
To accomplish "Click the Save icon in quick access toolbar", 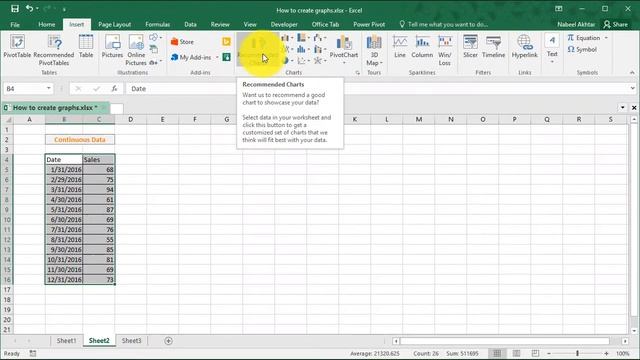I will [15, 9].
